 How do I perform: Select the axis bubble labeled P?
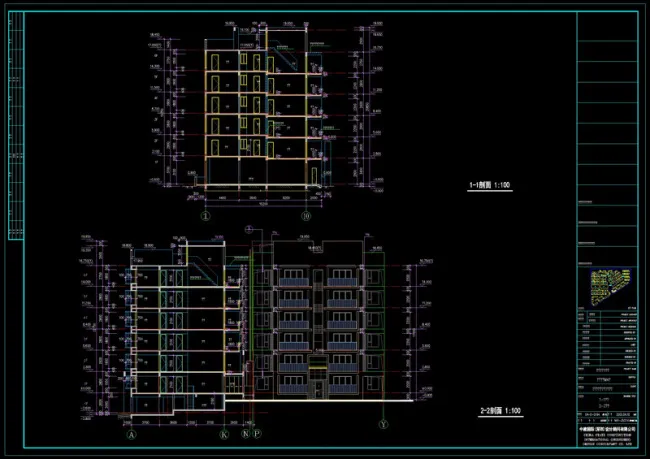pos(256,436)
